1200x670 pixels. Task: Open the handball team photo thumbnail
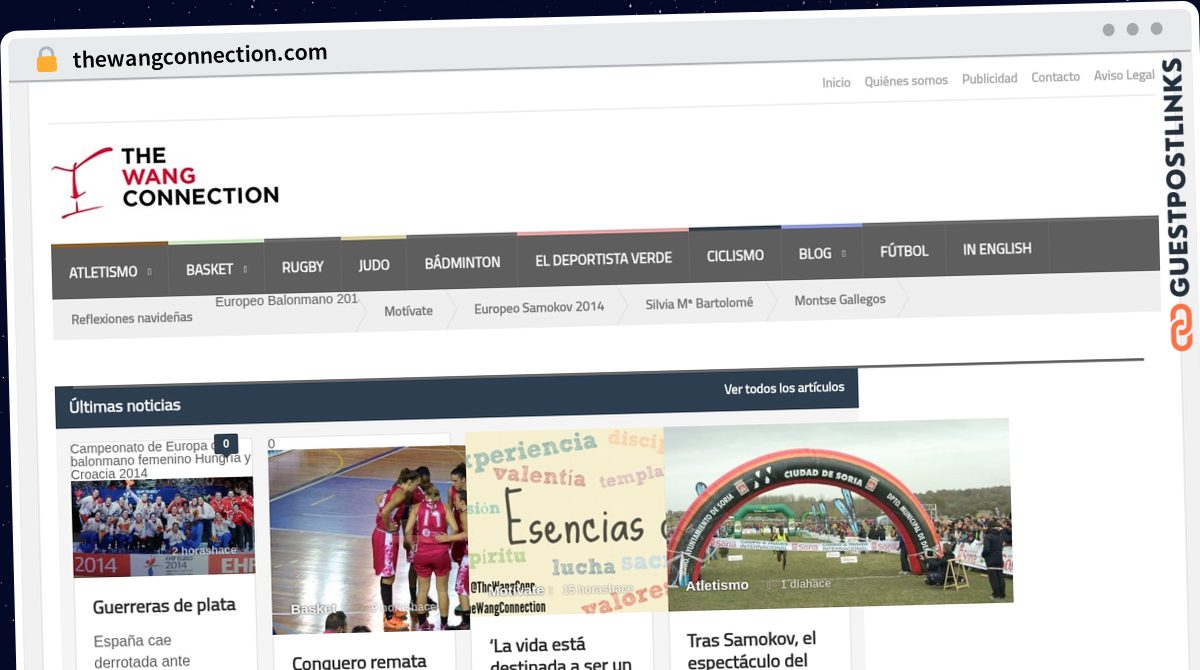[163, 526]
